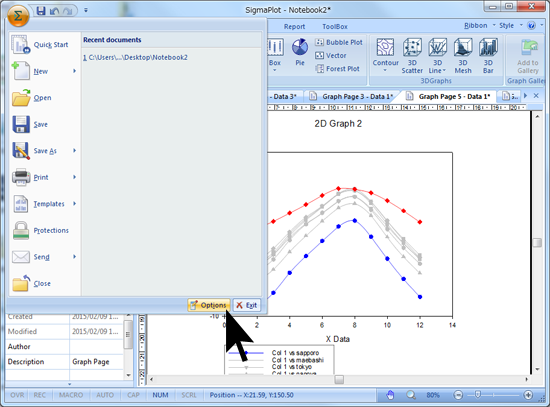This screenshot has width=550, height=407.
Task: Click the graph page horizontal scrollbar thumb
Action: pyautogui.click(x=339, y=379)
